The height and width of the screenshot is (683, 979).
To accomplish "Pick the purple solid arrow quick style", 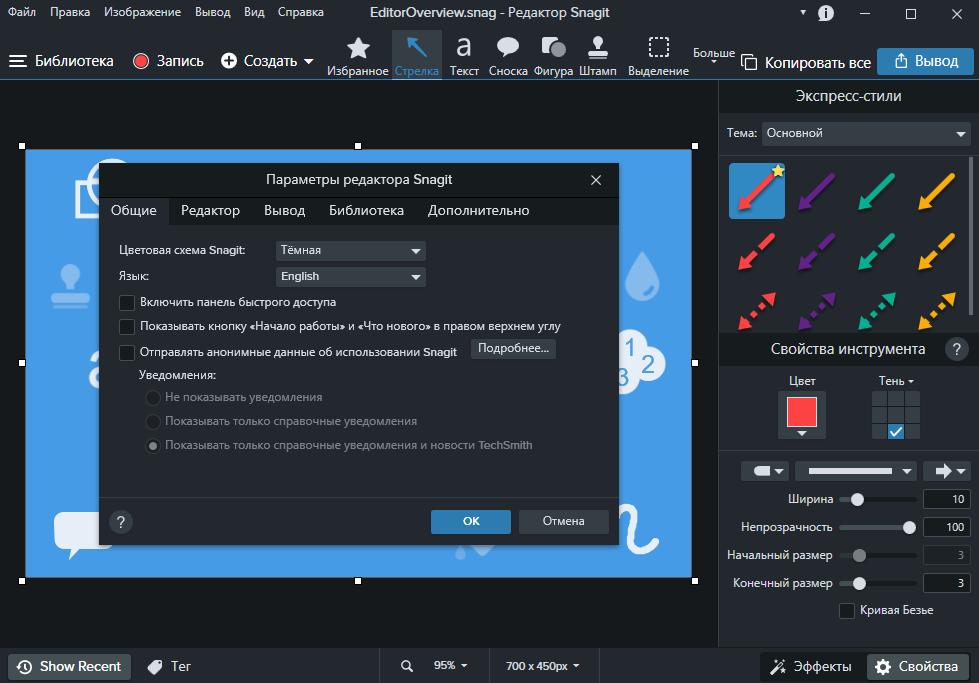I will [817, 191].
